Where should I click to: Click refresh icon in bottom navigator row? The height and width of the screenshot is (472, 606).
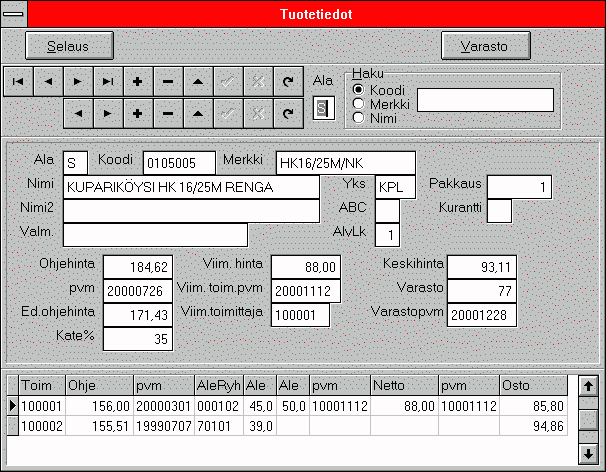288,113
